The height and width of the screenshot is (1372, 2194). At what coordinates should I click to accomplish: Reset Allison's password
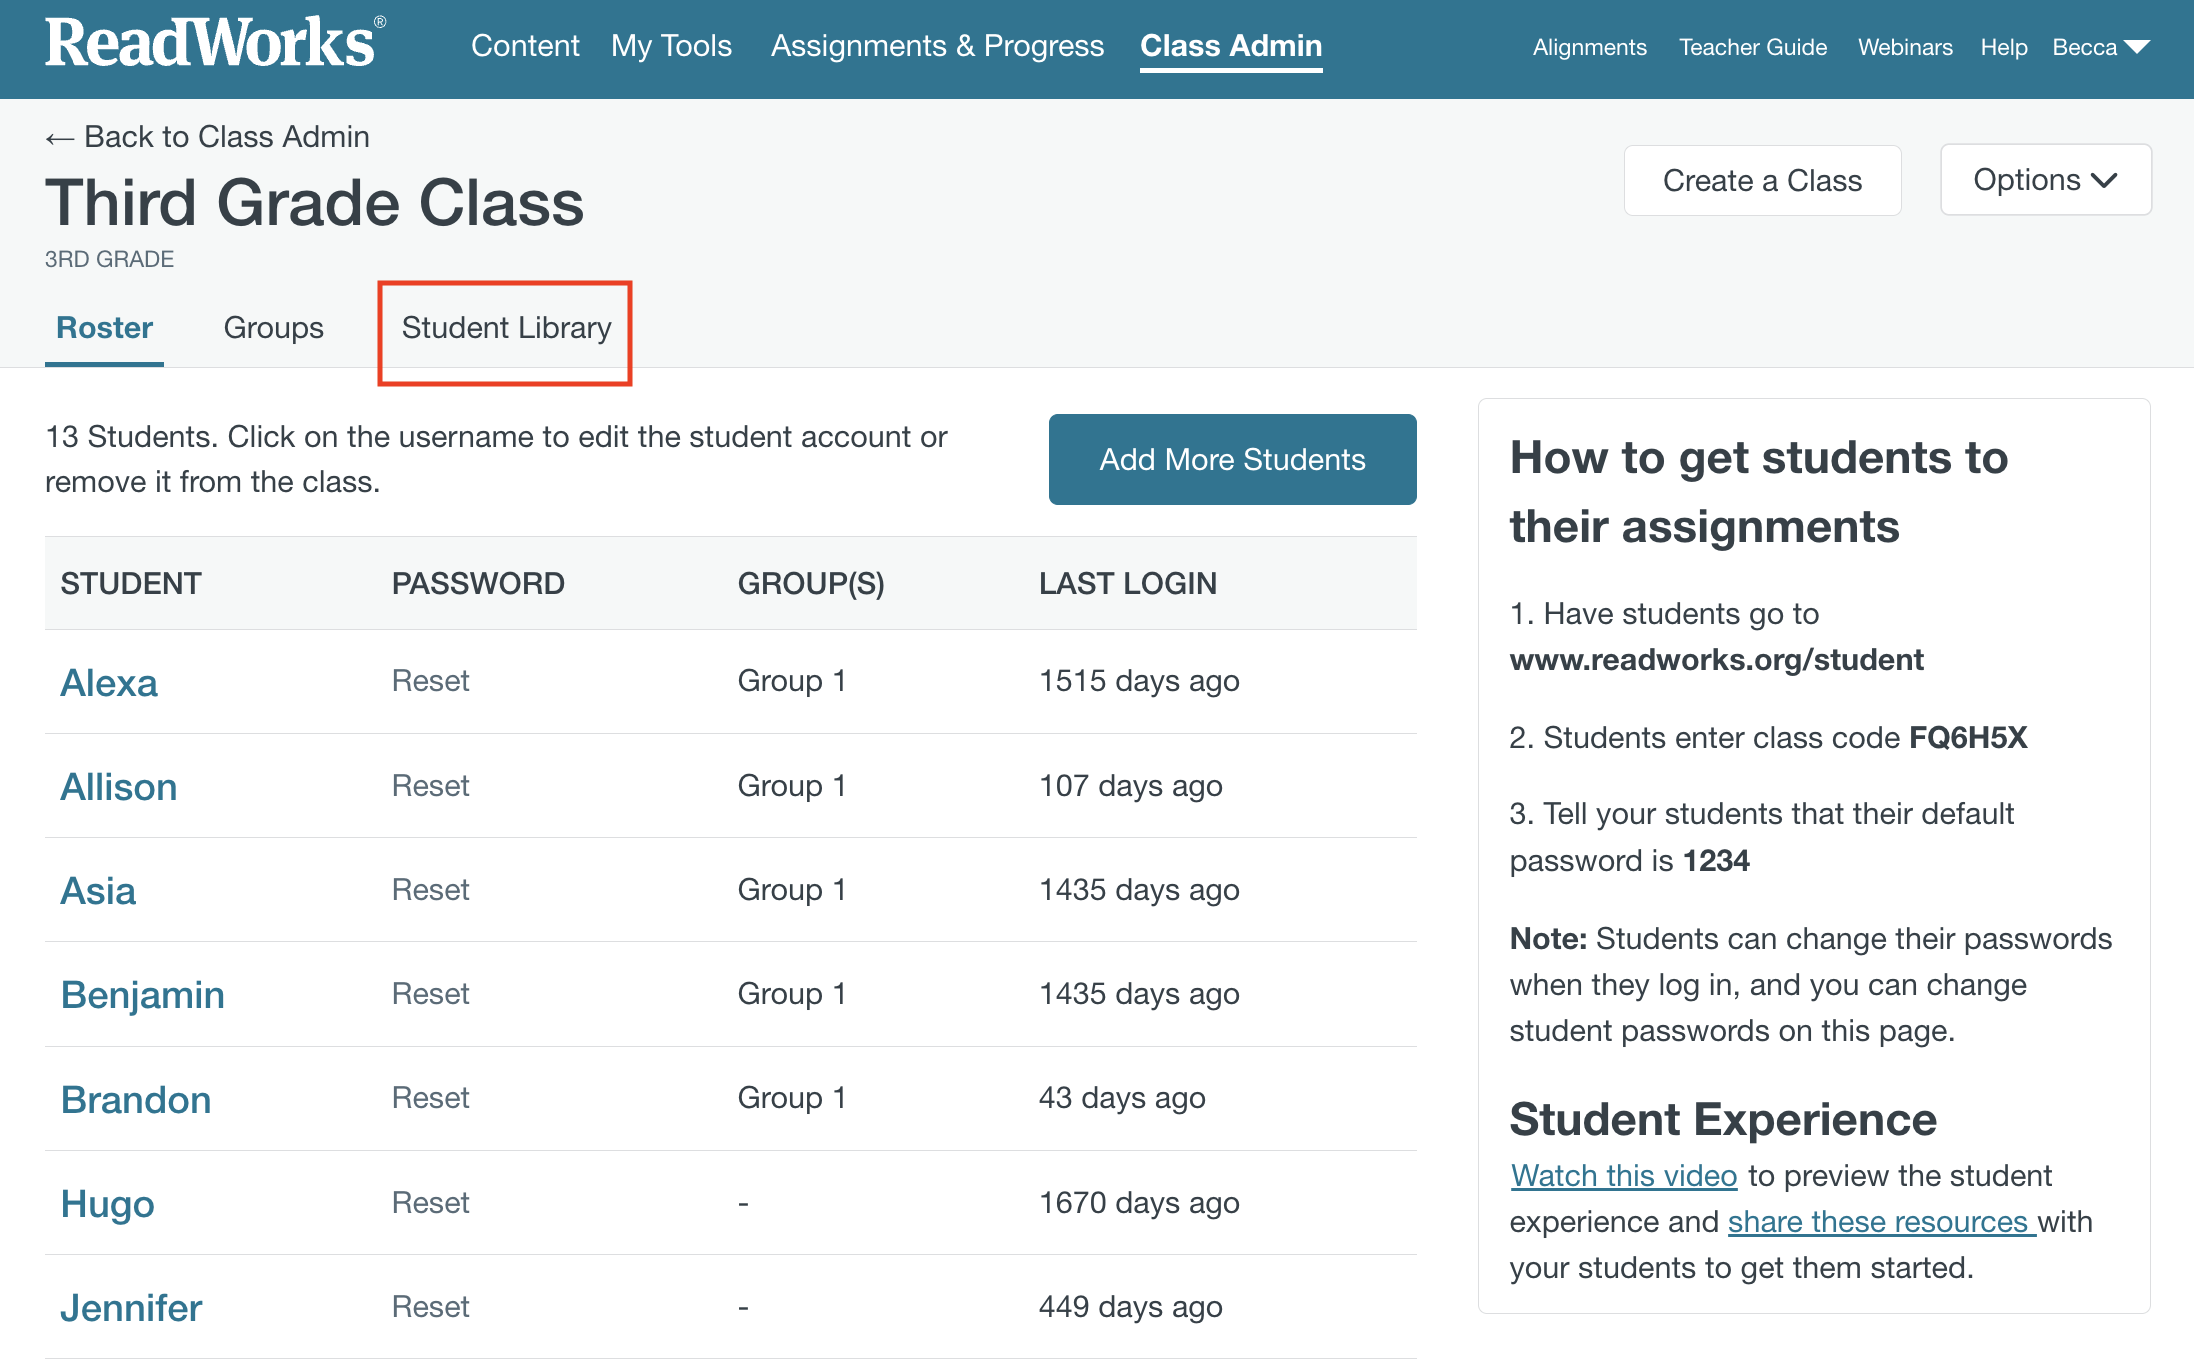430,786
